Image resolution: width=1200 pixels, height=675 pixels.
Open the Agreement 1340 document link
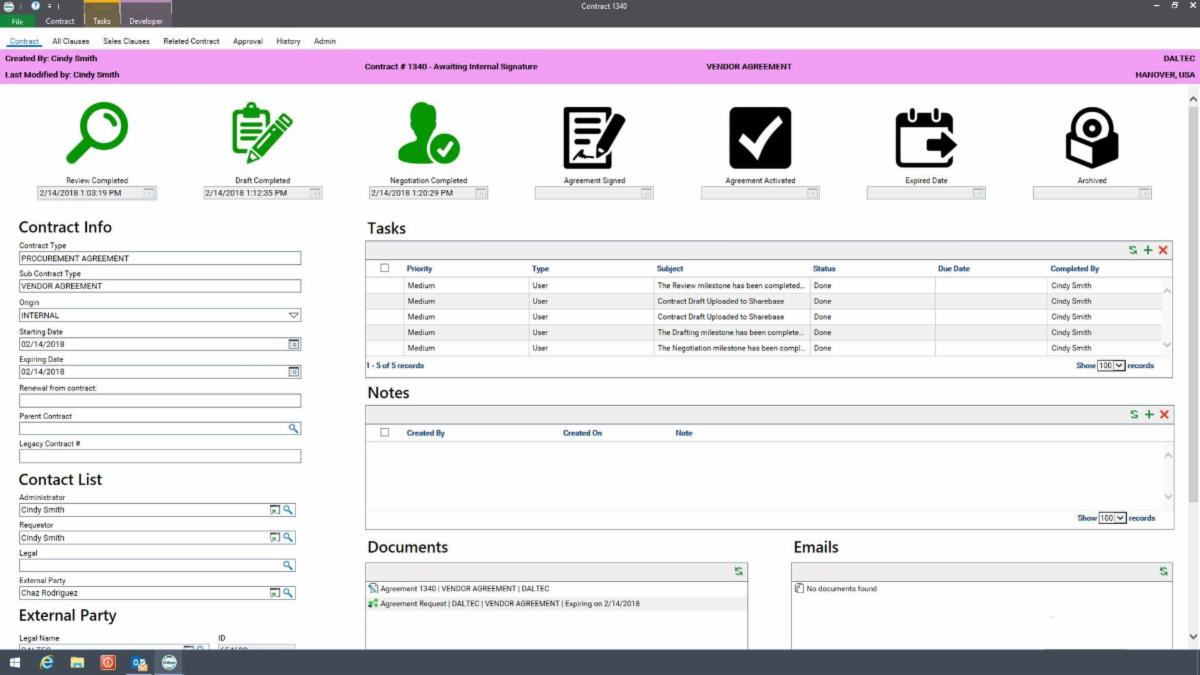point(464,589)
